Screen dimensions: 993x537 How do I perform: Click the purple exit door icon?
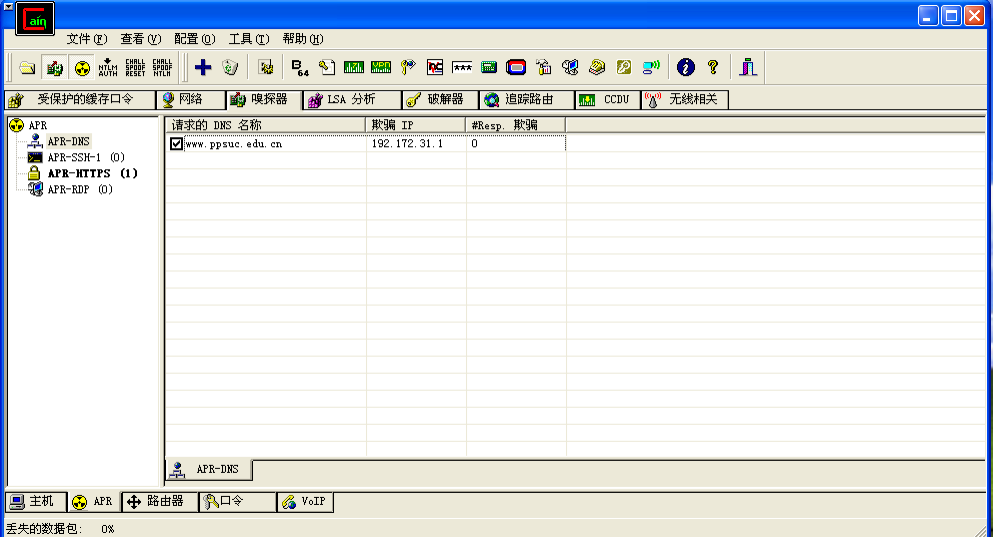coord(748,67)
